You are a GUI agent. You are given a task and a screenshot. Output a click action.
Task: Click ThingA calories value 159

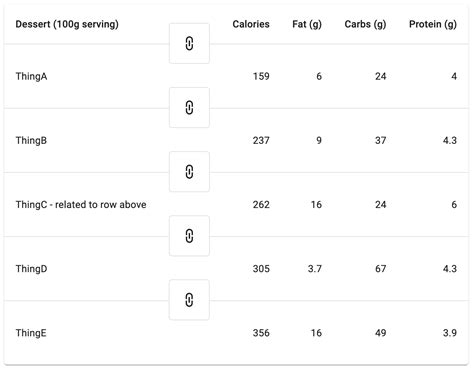tap(261, 76)
